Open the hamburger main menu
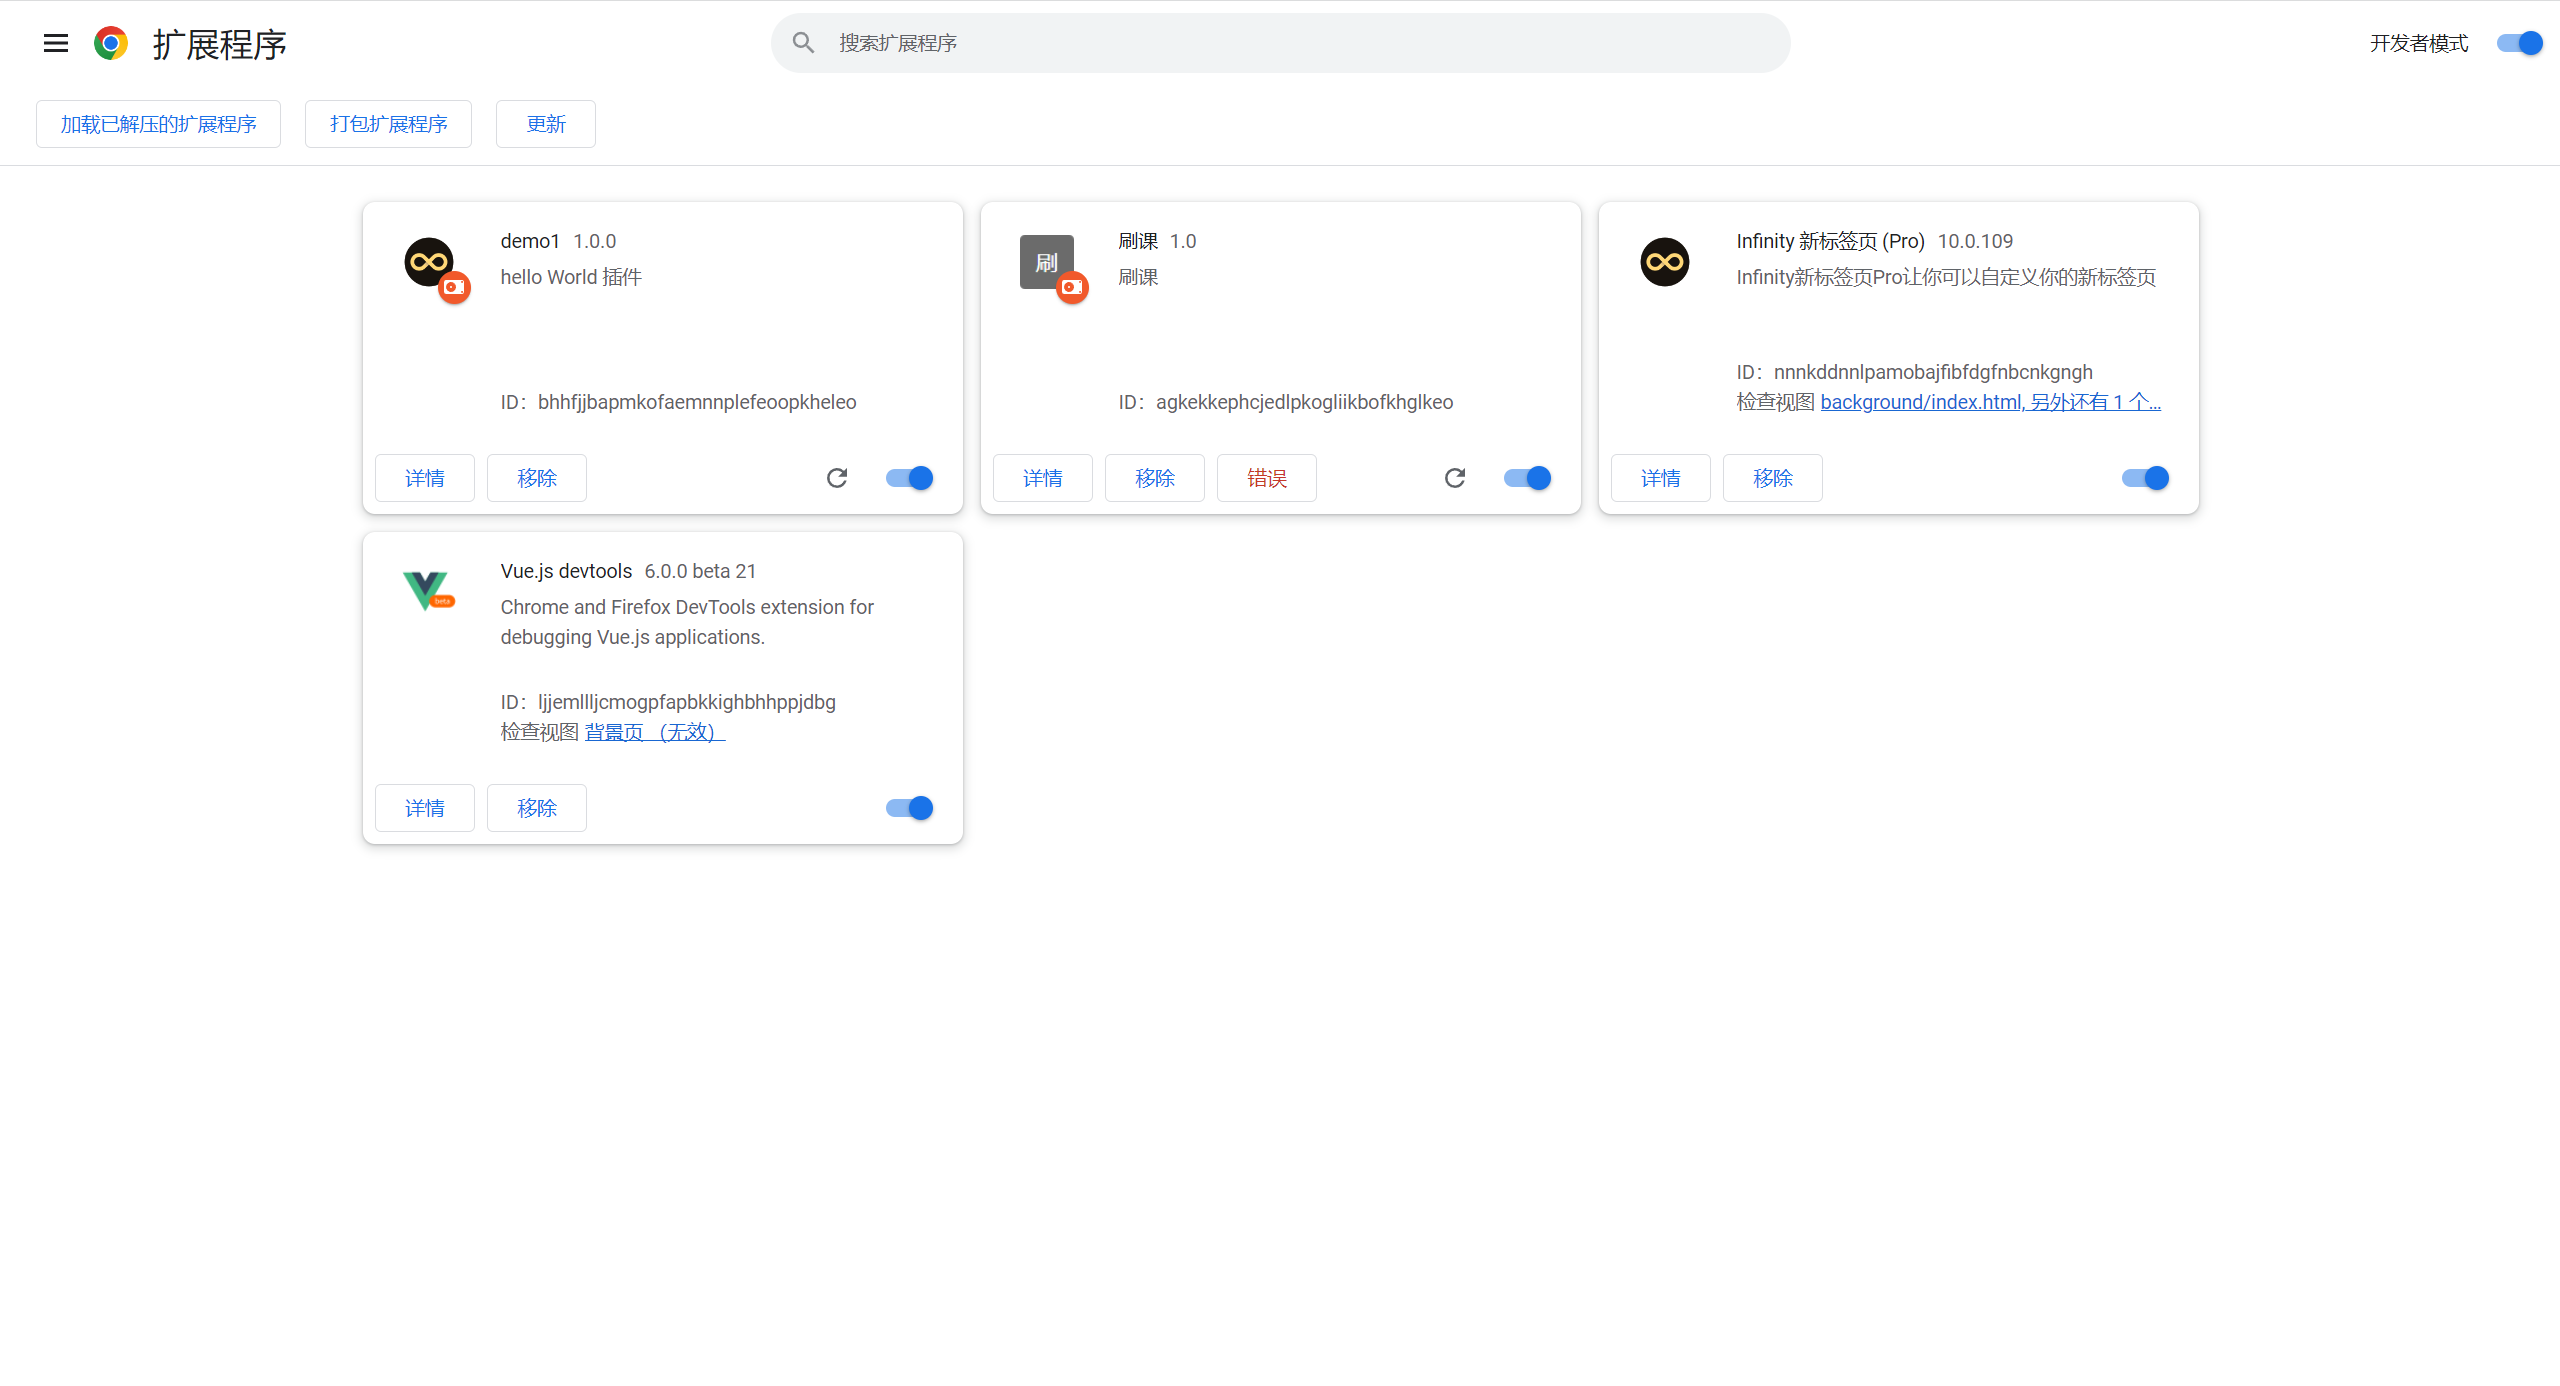Viewport: 2560px width, 1386px height. coord(56,43)
